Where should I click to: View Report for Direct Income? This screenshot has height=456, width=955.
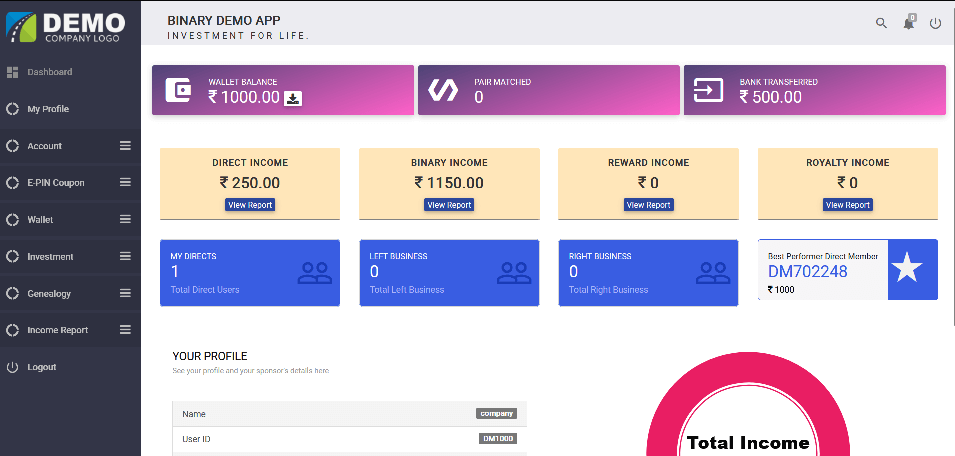point(250,205)
